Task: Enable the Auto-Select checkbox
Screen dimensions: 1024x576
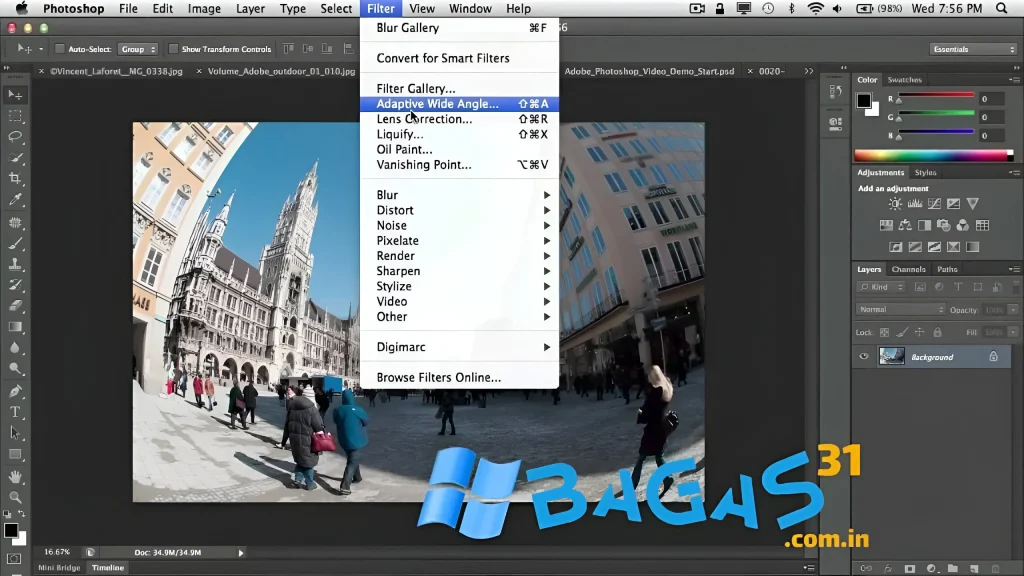Action: coord(60,49)
